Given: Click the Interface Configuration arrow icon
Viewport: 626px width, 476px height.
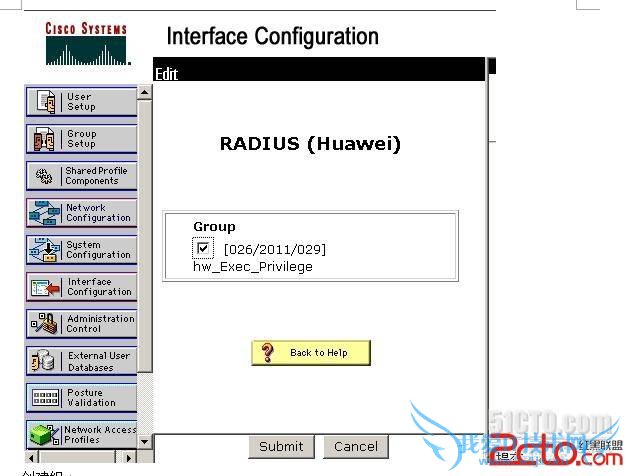Looking at the screenshot, I should point(45,287).
